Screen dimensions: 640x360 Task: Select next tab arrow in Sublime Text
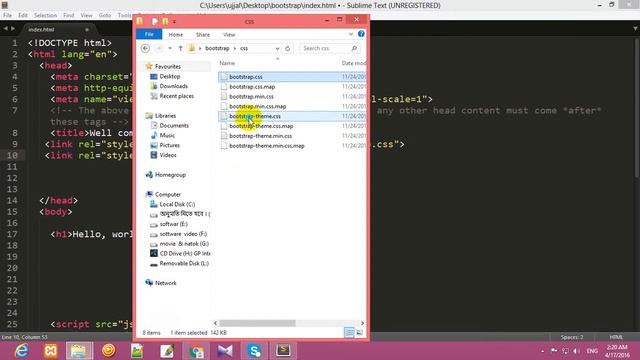(13, 29)
